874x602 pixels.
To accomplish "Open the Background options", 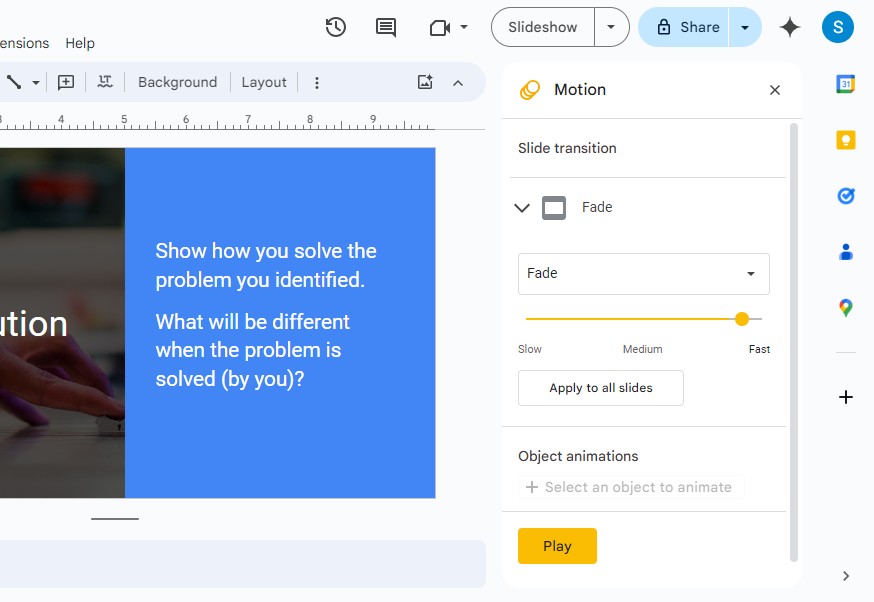I will click(177, 82).
